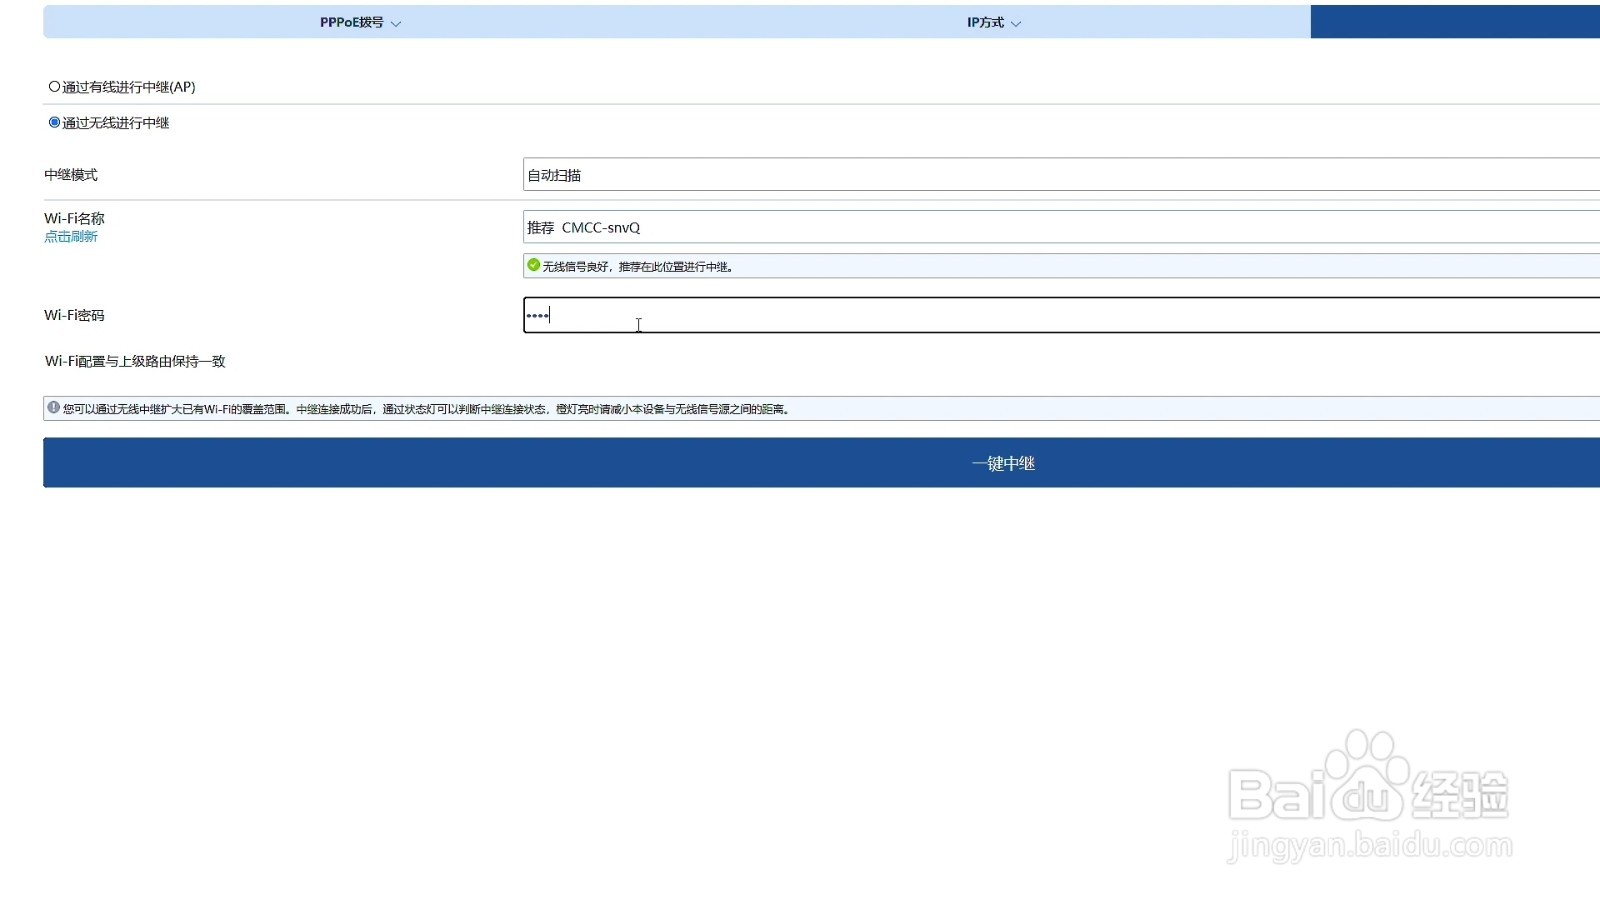Click the 一键中继 button
This screenshot has height=900, width=1600.
pyautogui.click(x=821, y=463)
